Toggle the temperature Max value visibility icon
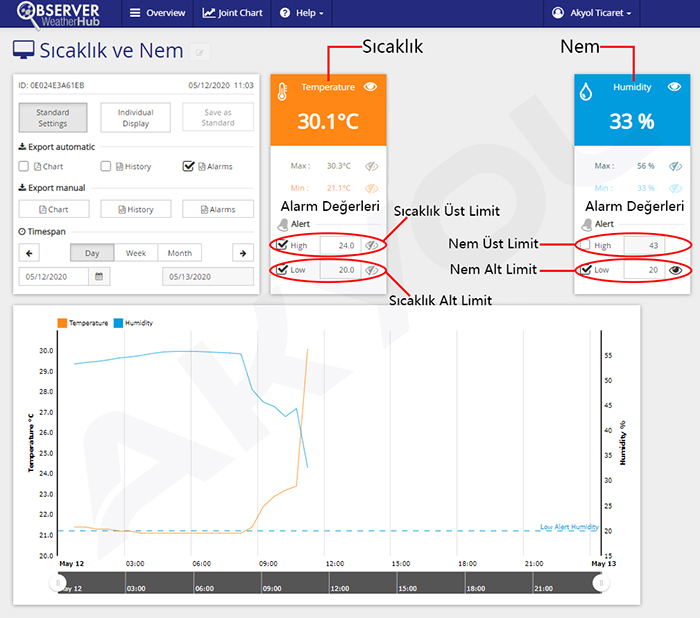This screenshot has width=700, height=618. point(371,166)
